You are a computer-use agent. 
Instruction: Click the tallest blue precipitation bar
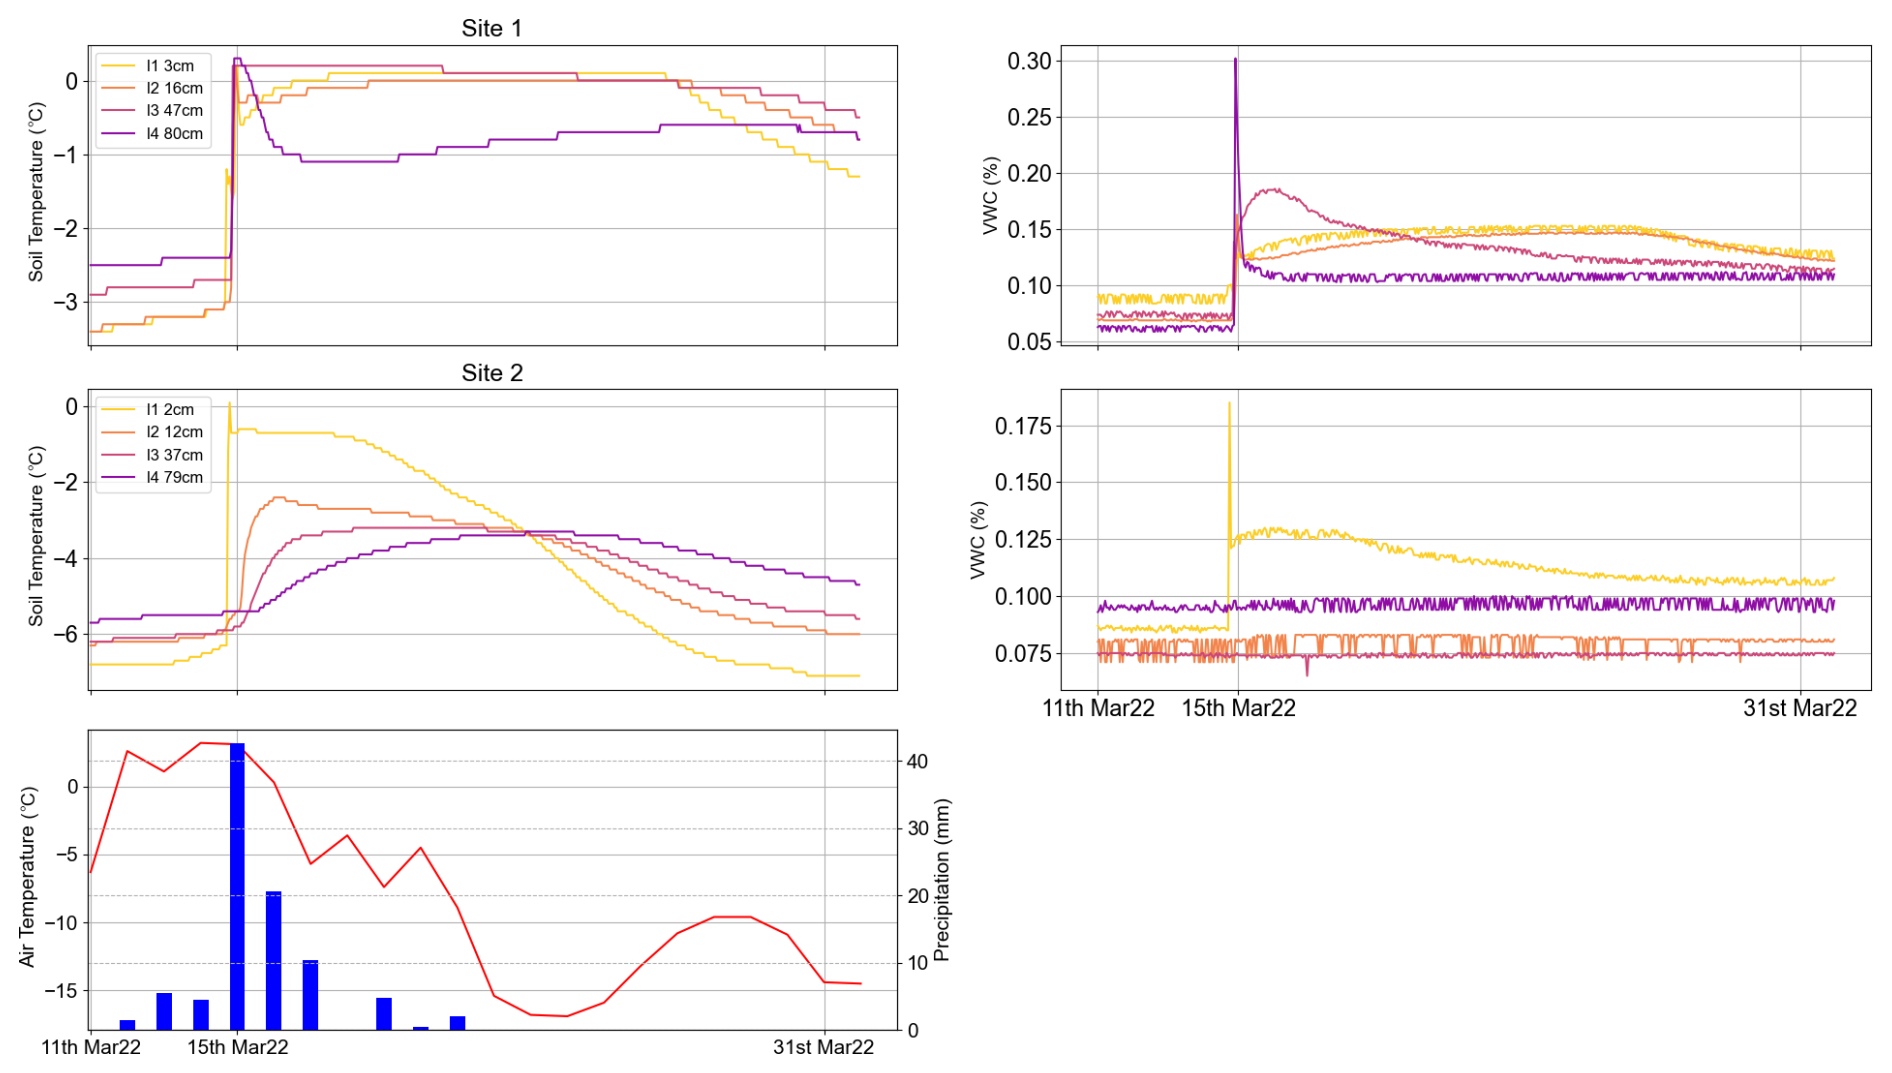coord(237,885)
